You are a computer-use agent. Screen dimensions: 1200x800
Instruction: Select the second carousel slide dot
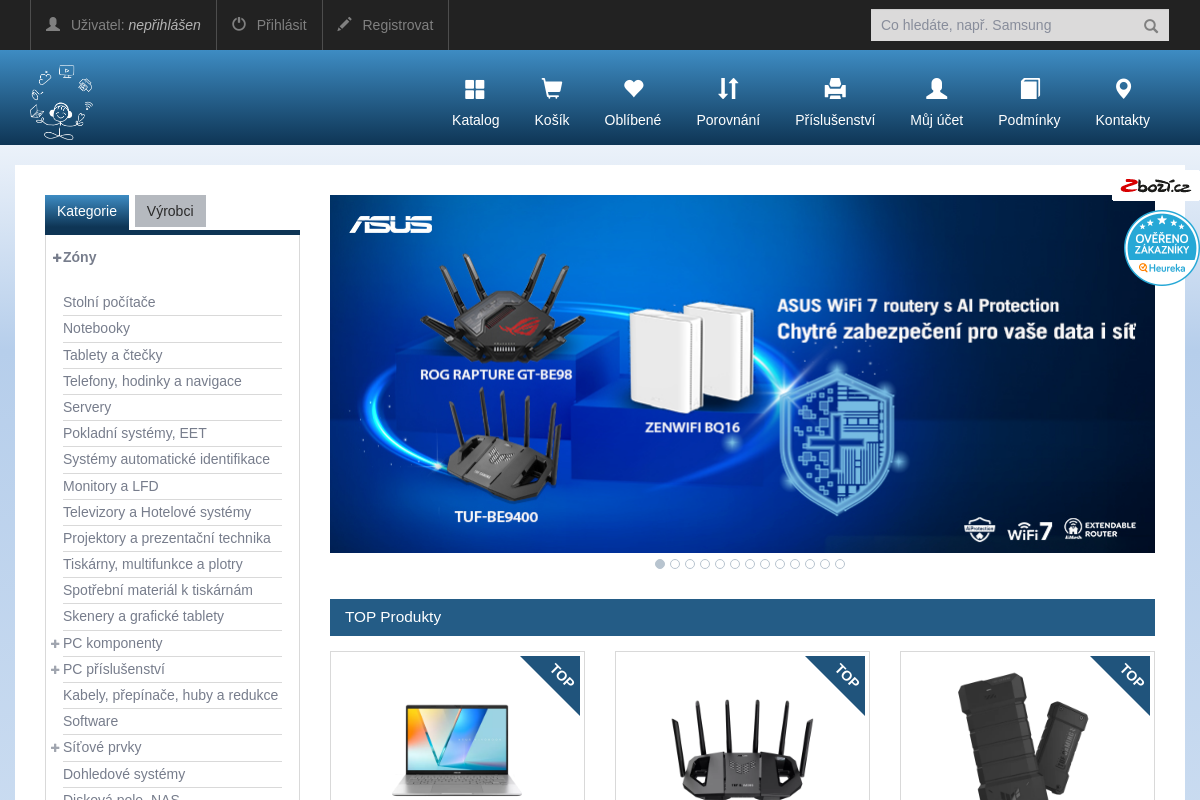tap(675, 564)
